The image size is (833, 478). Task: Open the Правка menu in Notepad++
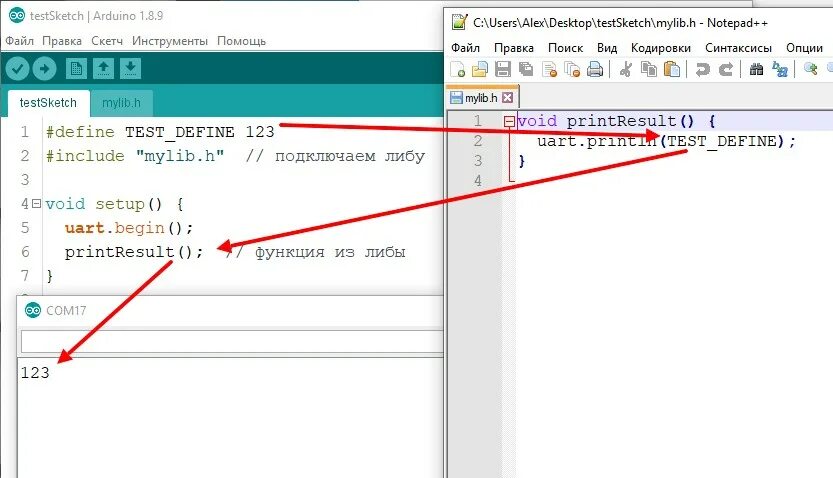point(514,48)
